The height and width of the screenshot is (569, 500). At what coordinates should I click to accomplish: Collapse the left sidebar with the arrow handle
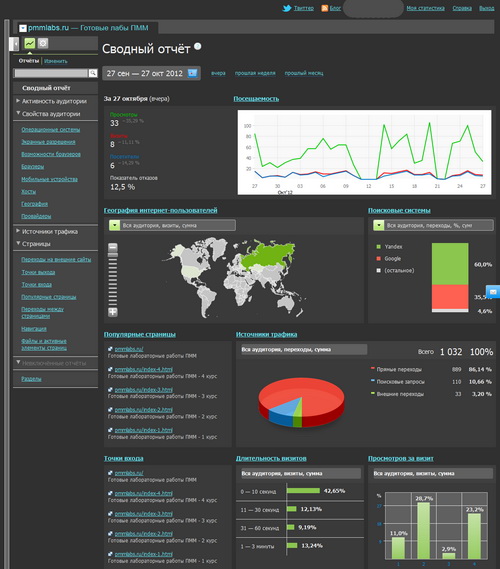[16, 44]
